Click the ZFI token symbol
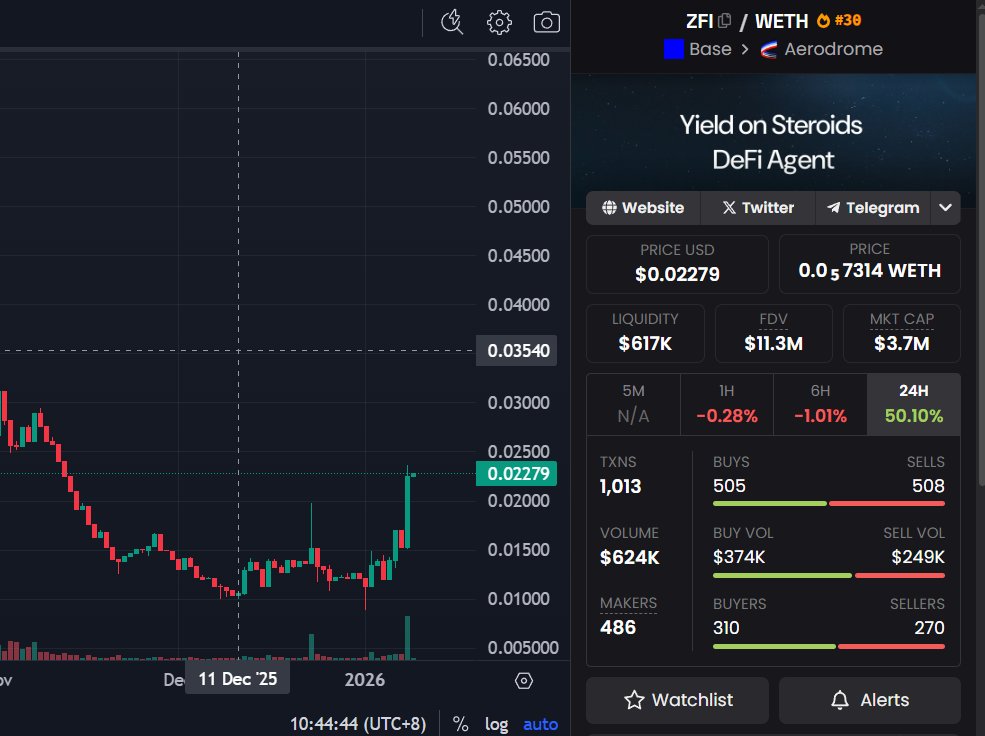985x736 pixels. click(699, 21)
